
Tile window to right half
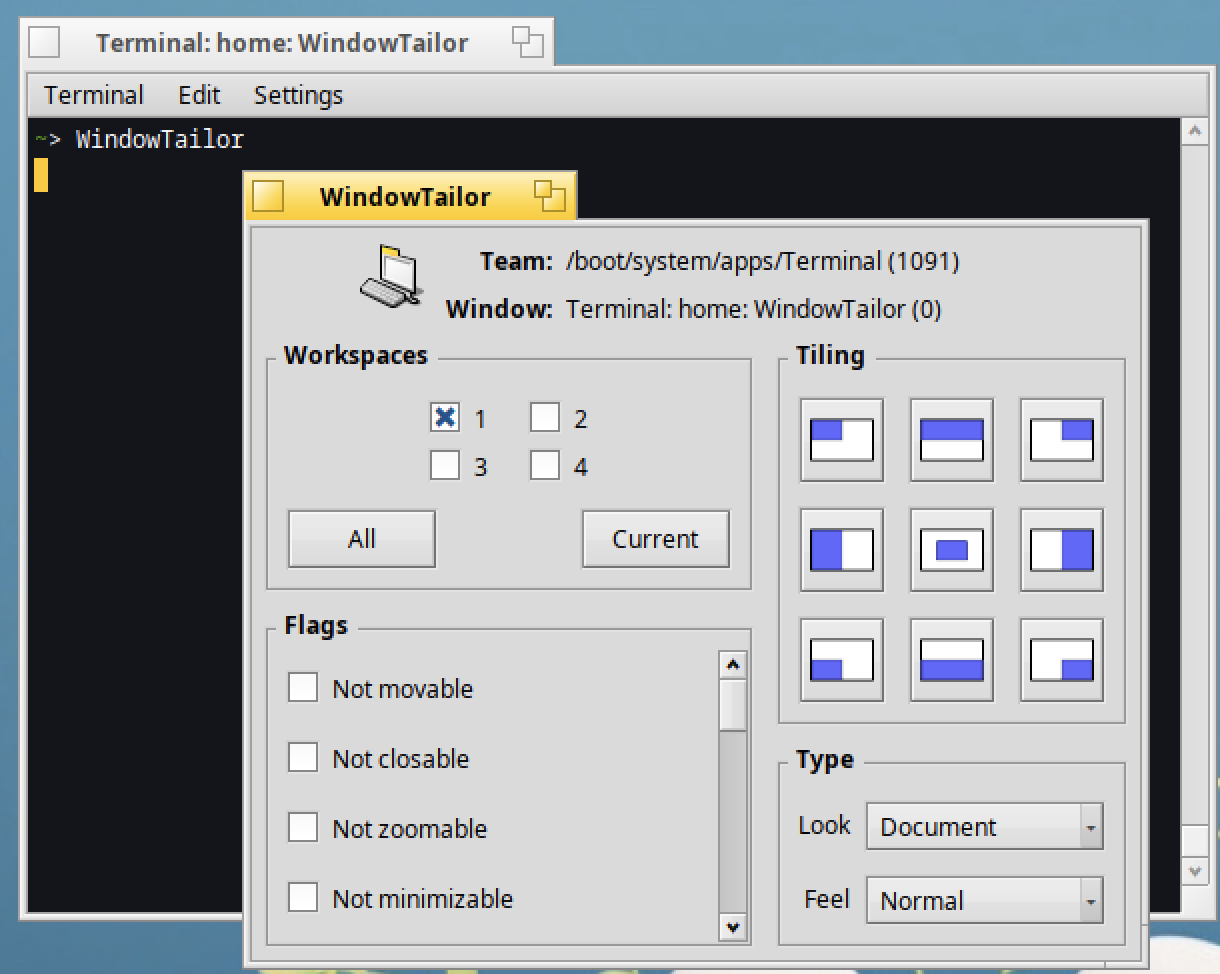pyautogui.click(x=1061, y=550)
